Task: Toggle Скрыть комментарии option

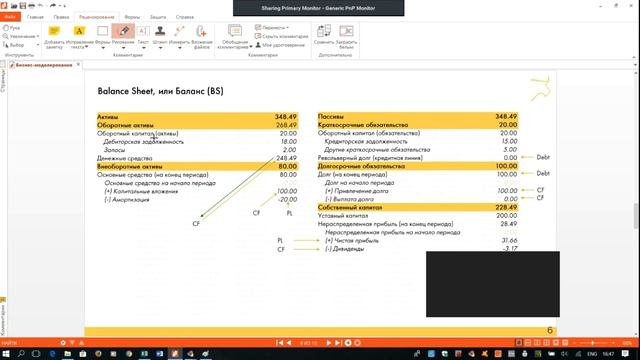Action: [282, 36]
